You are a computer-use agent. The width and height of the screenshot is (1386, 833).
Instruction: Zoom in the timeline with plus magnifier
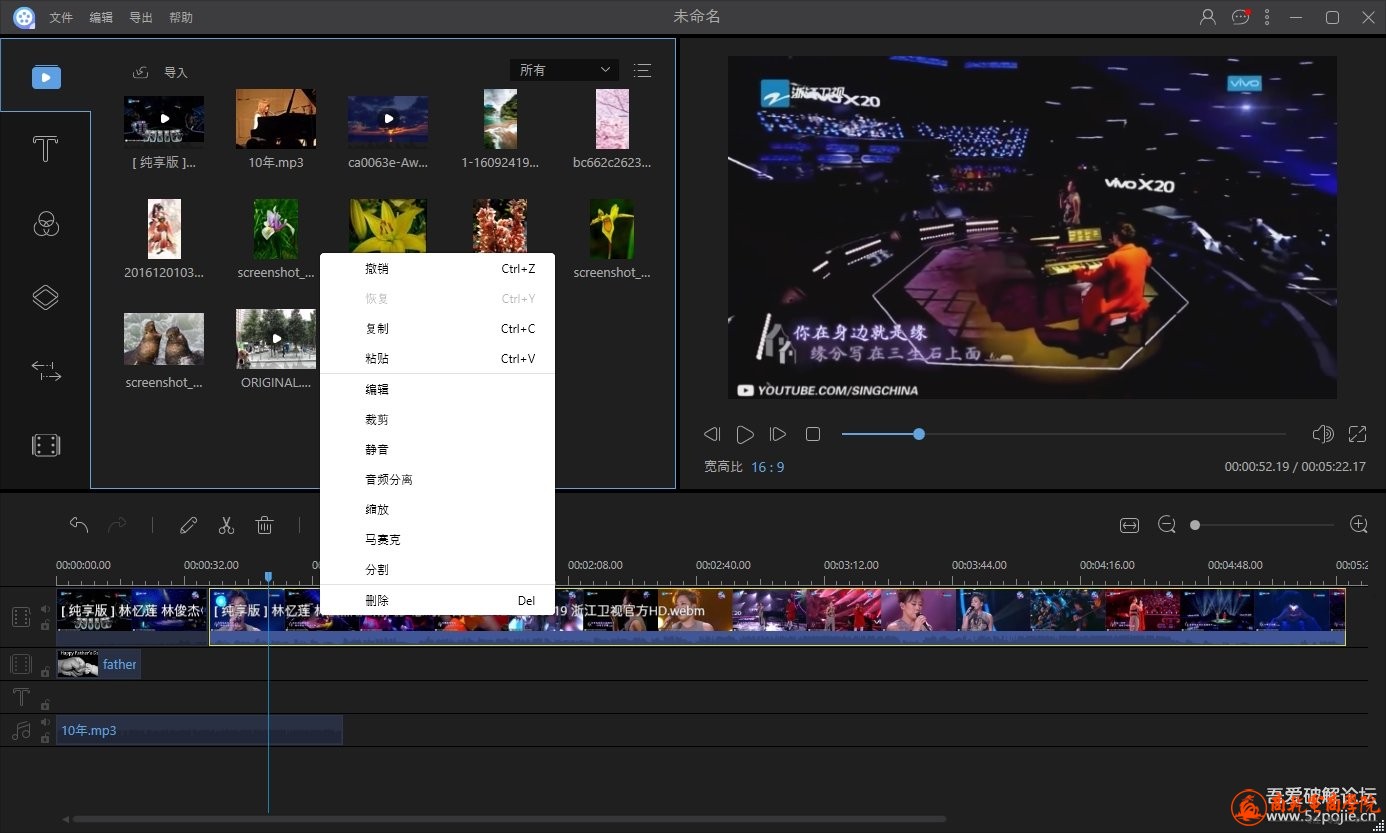click(1358, 525)
